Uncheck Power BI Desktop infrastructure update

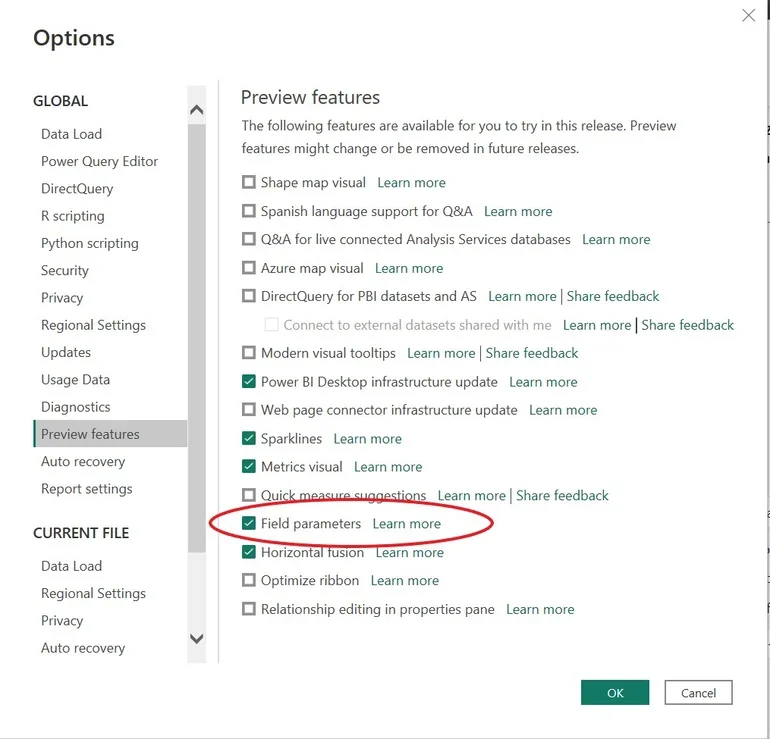pos(249,382)
